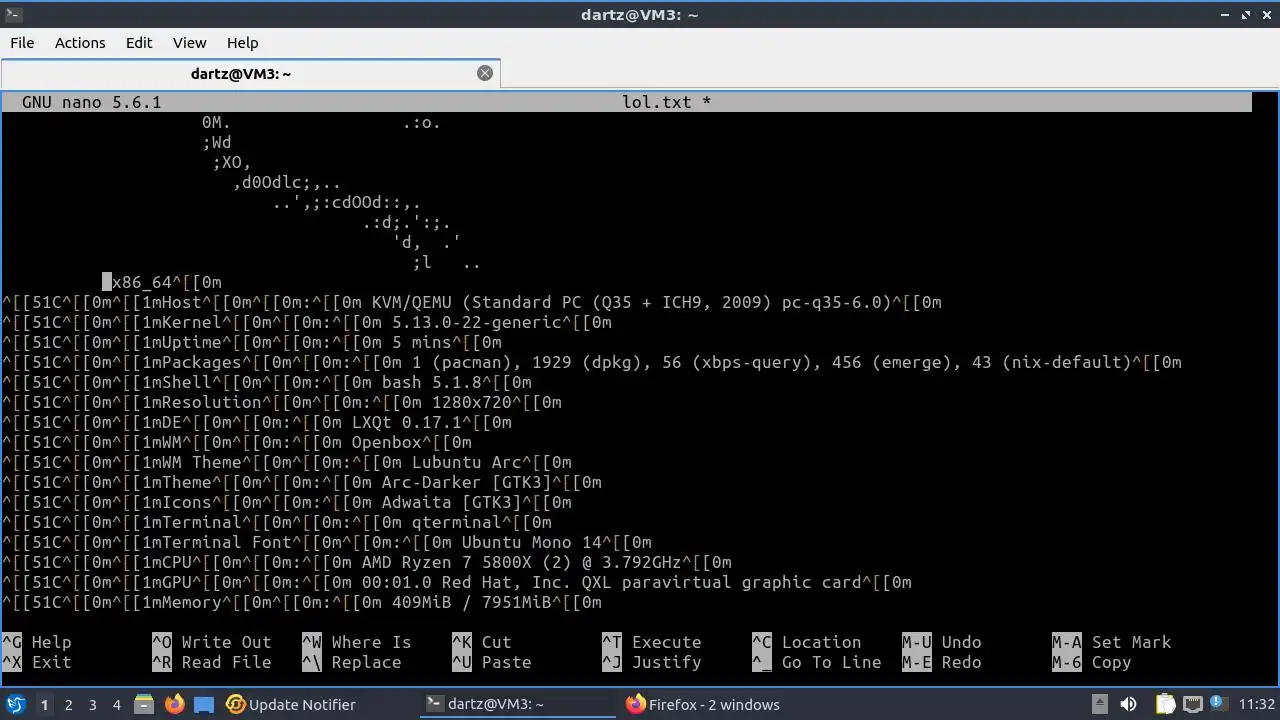Image resolution: width=1280 pixels, height=720 pixels.
Task: Click the M-U Undo shortcut label
Action: tap(942, 642)
